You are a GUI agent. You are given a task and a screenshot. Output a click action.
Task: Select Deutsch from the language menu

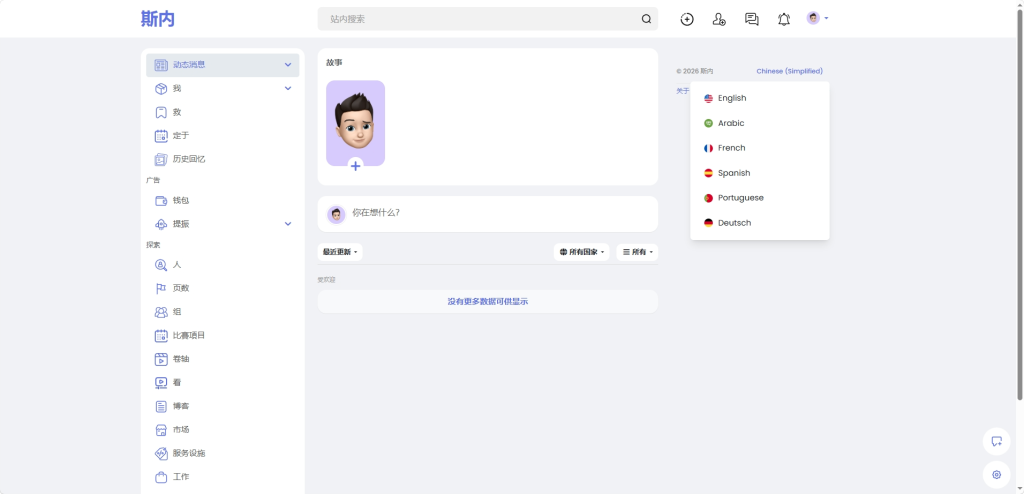(x=760, y=223)
